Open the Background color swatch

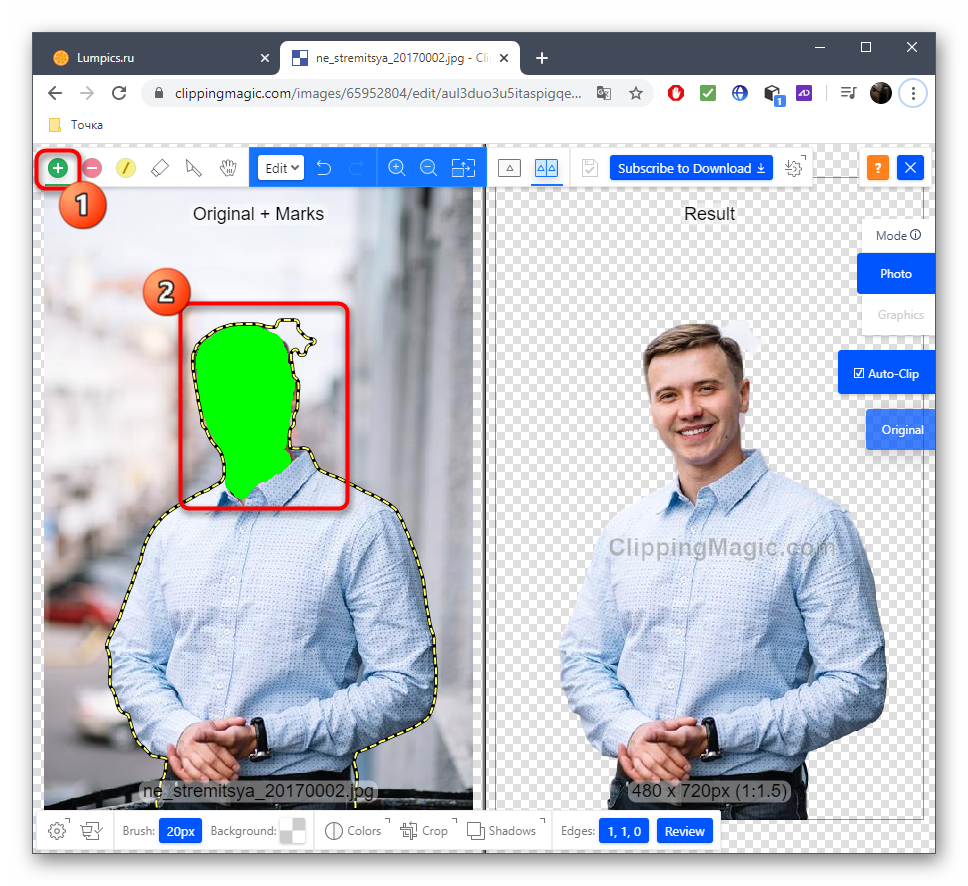point(293,830)
